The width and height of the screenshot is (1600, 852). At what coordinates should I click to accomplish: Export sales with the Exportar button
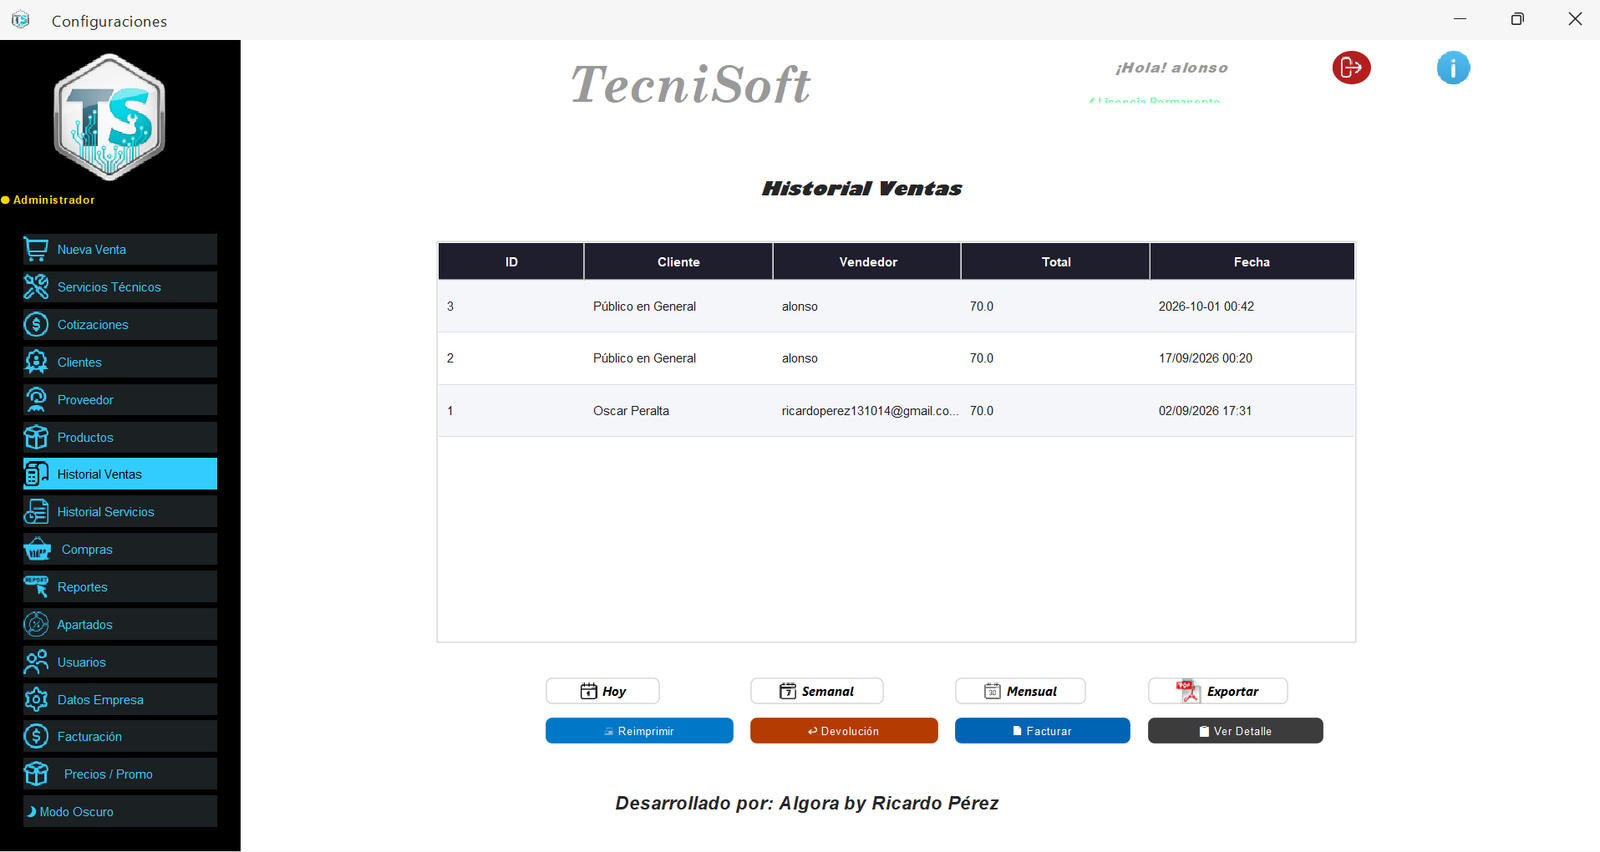coord(1218,691)
